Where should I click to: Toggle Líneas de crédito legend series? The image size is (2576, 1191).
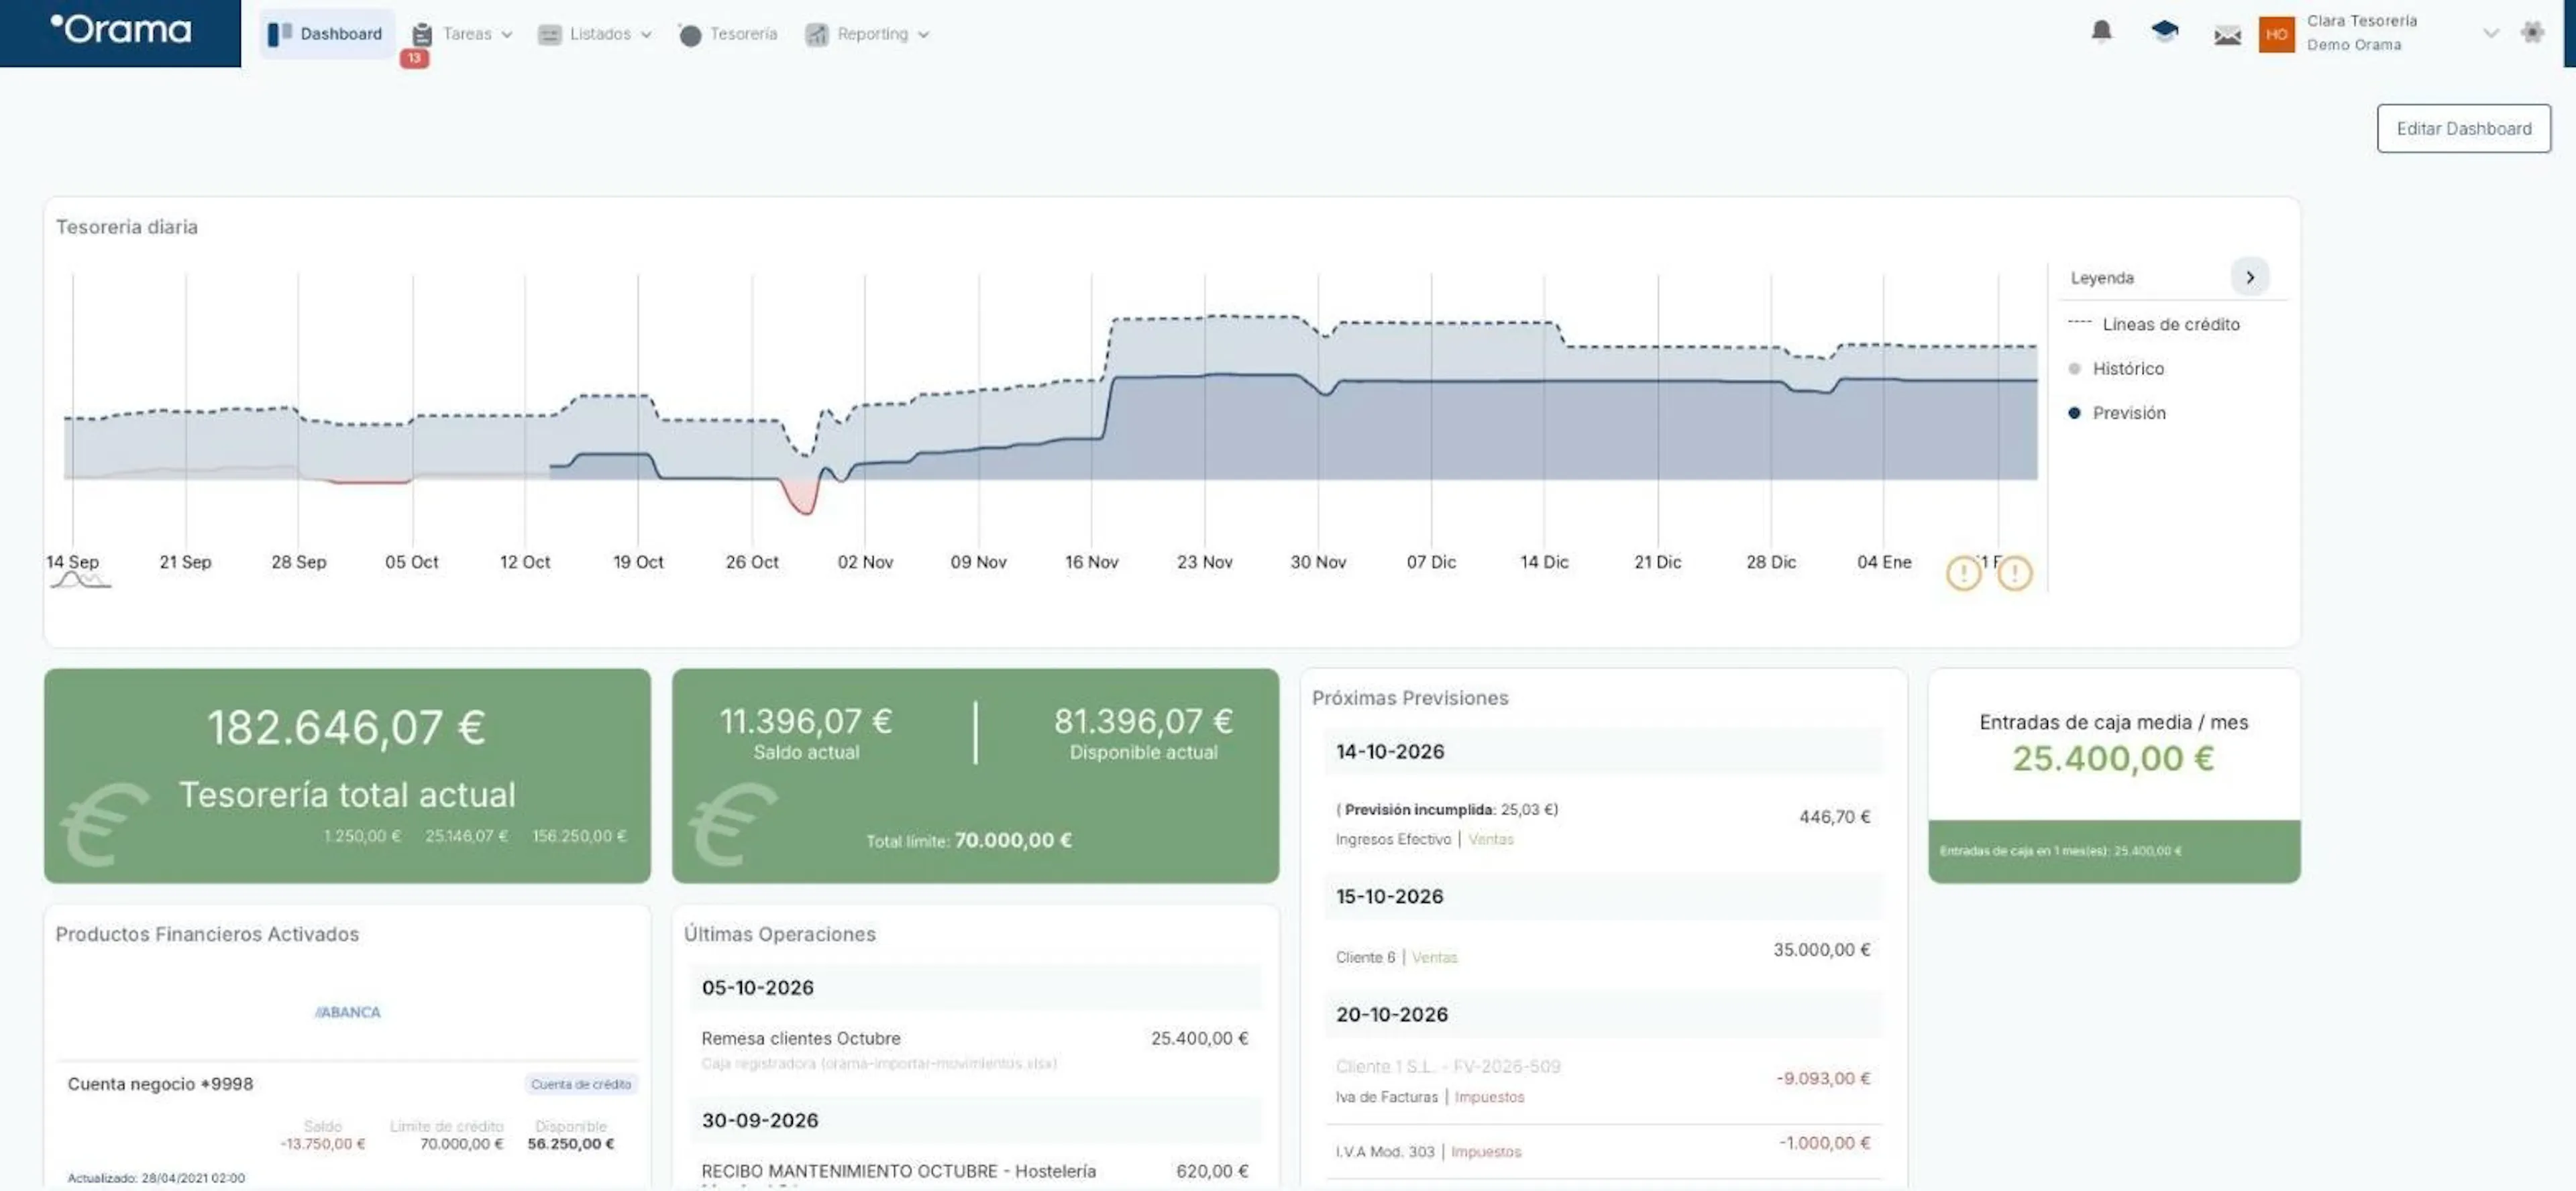point(2153,324)
